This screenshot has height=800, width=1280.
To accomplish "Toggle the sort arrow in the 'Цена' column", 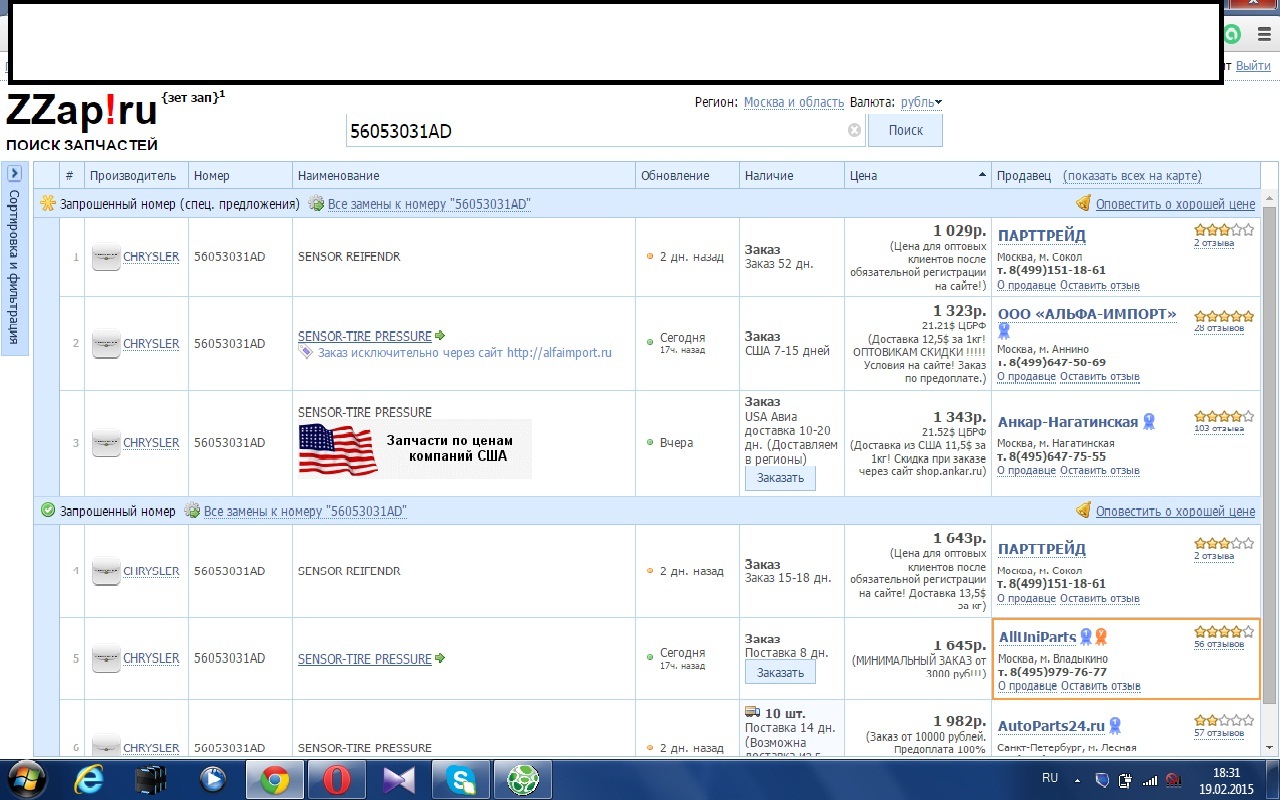I will pyautogui.click(x=981, y=175).
